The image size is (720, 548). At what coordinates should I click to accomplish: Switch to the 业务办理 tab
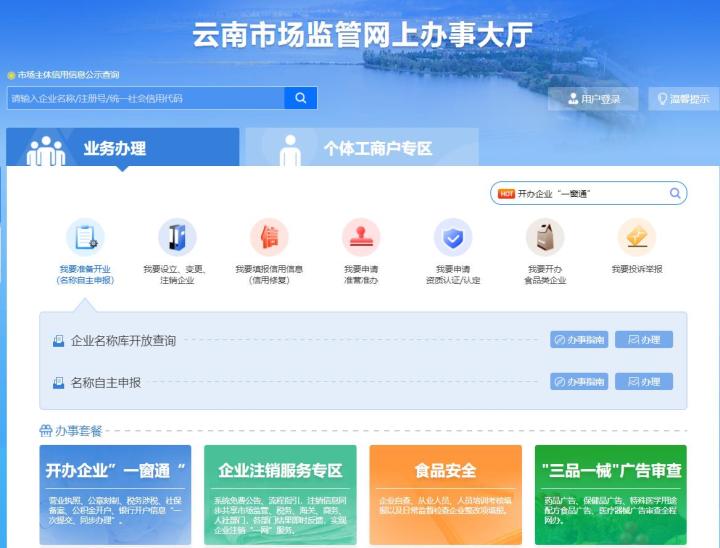[123, 147]
